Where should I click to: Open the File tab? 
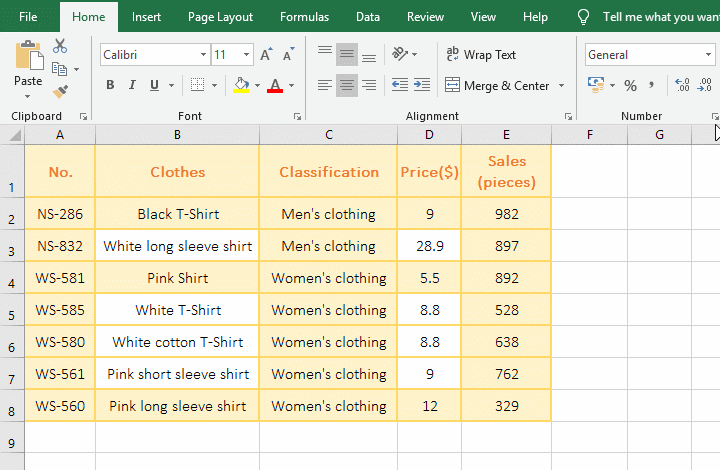[28, 17]
